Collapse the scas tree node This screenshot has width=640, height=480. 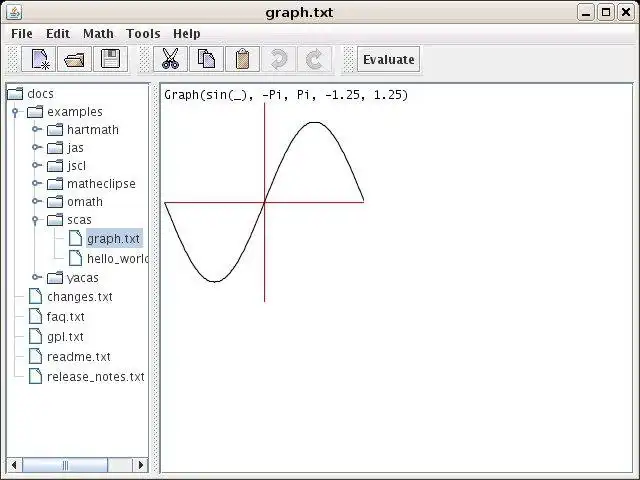point(36,220)
